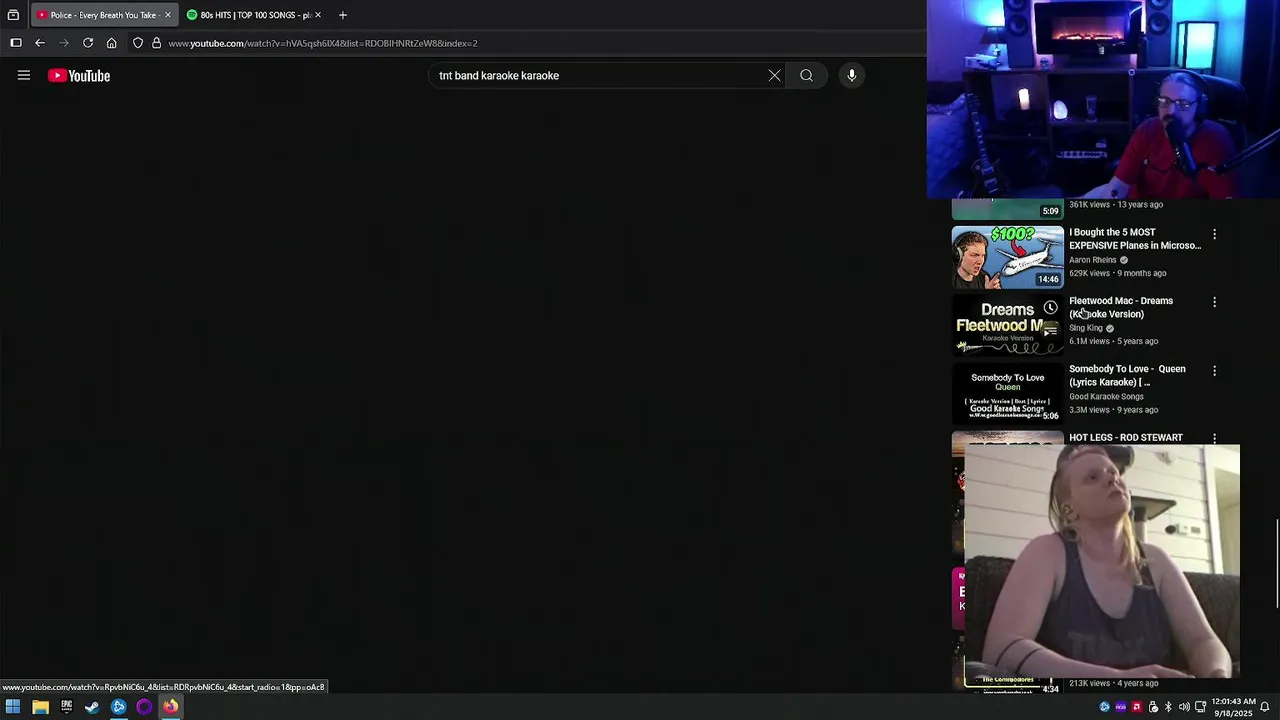Click the browser forward arrow
The width and height of the screenshot is (1280, 720).
[64, 43]
